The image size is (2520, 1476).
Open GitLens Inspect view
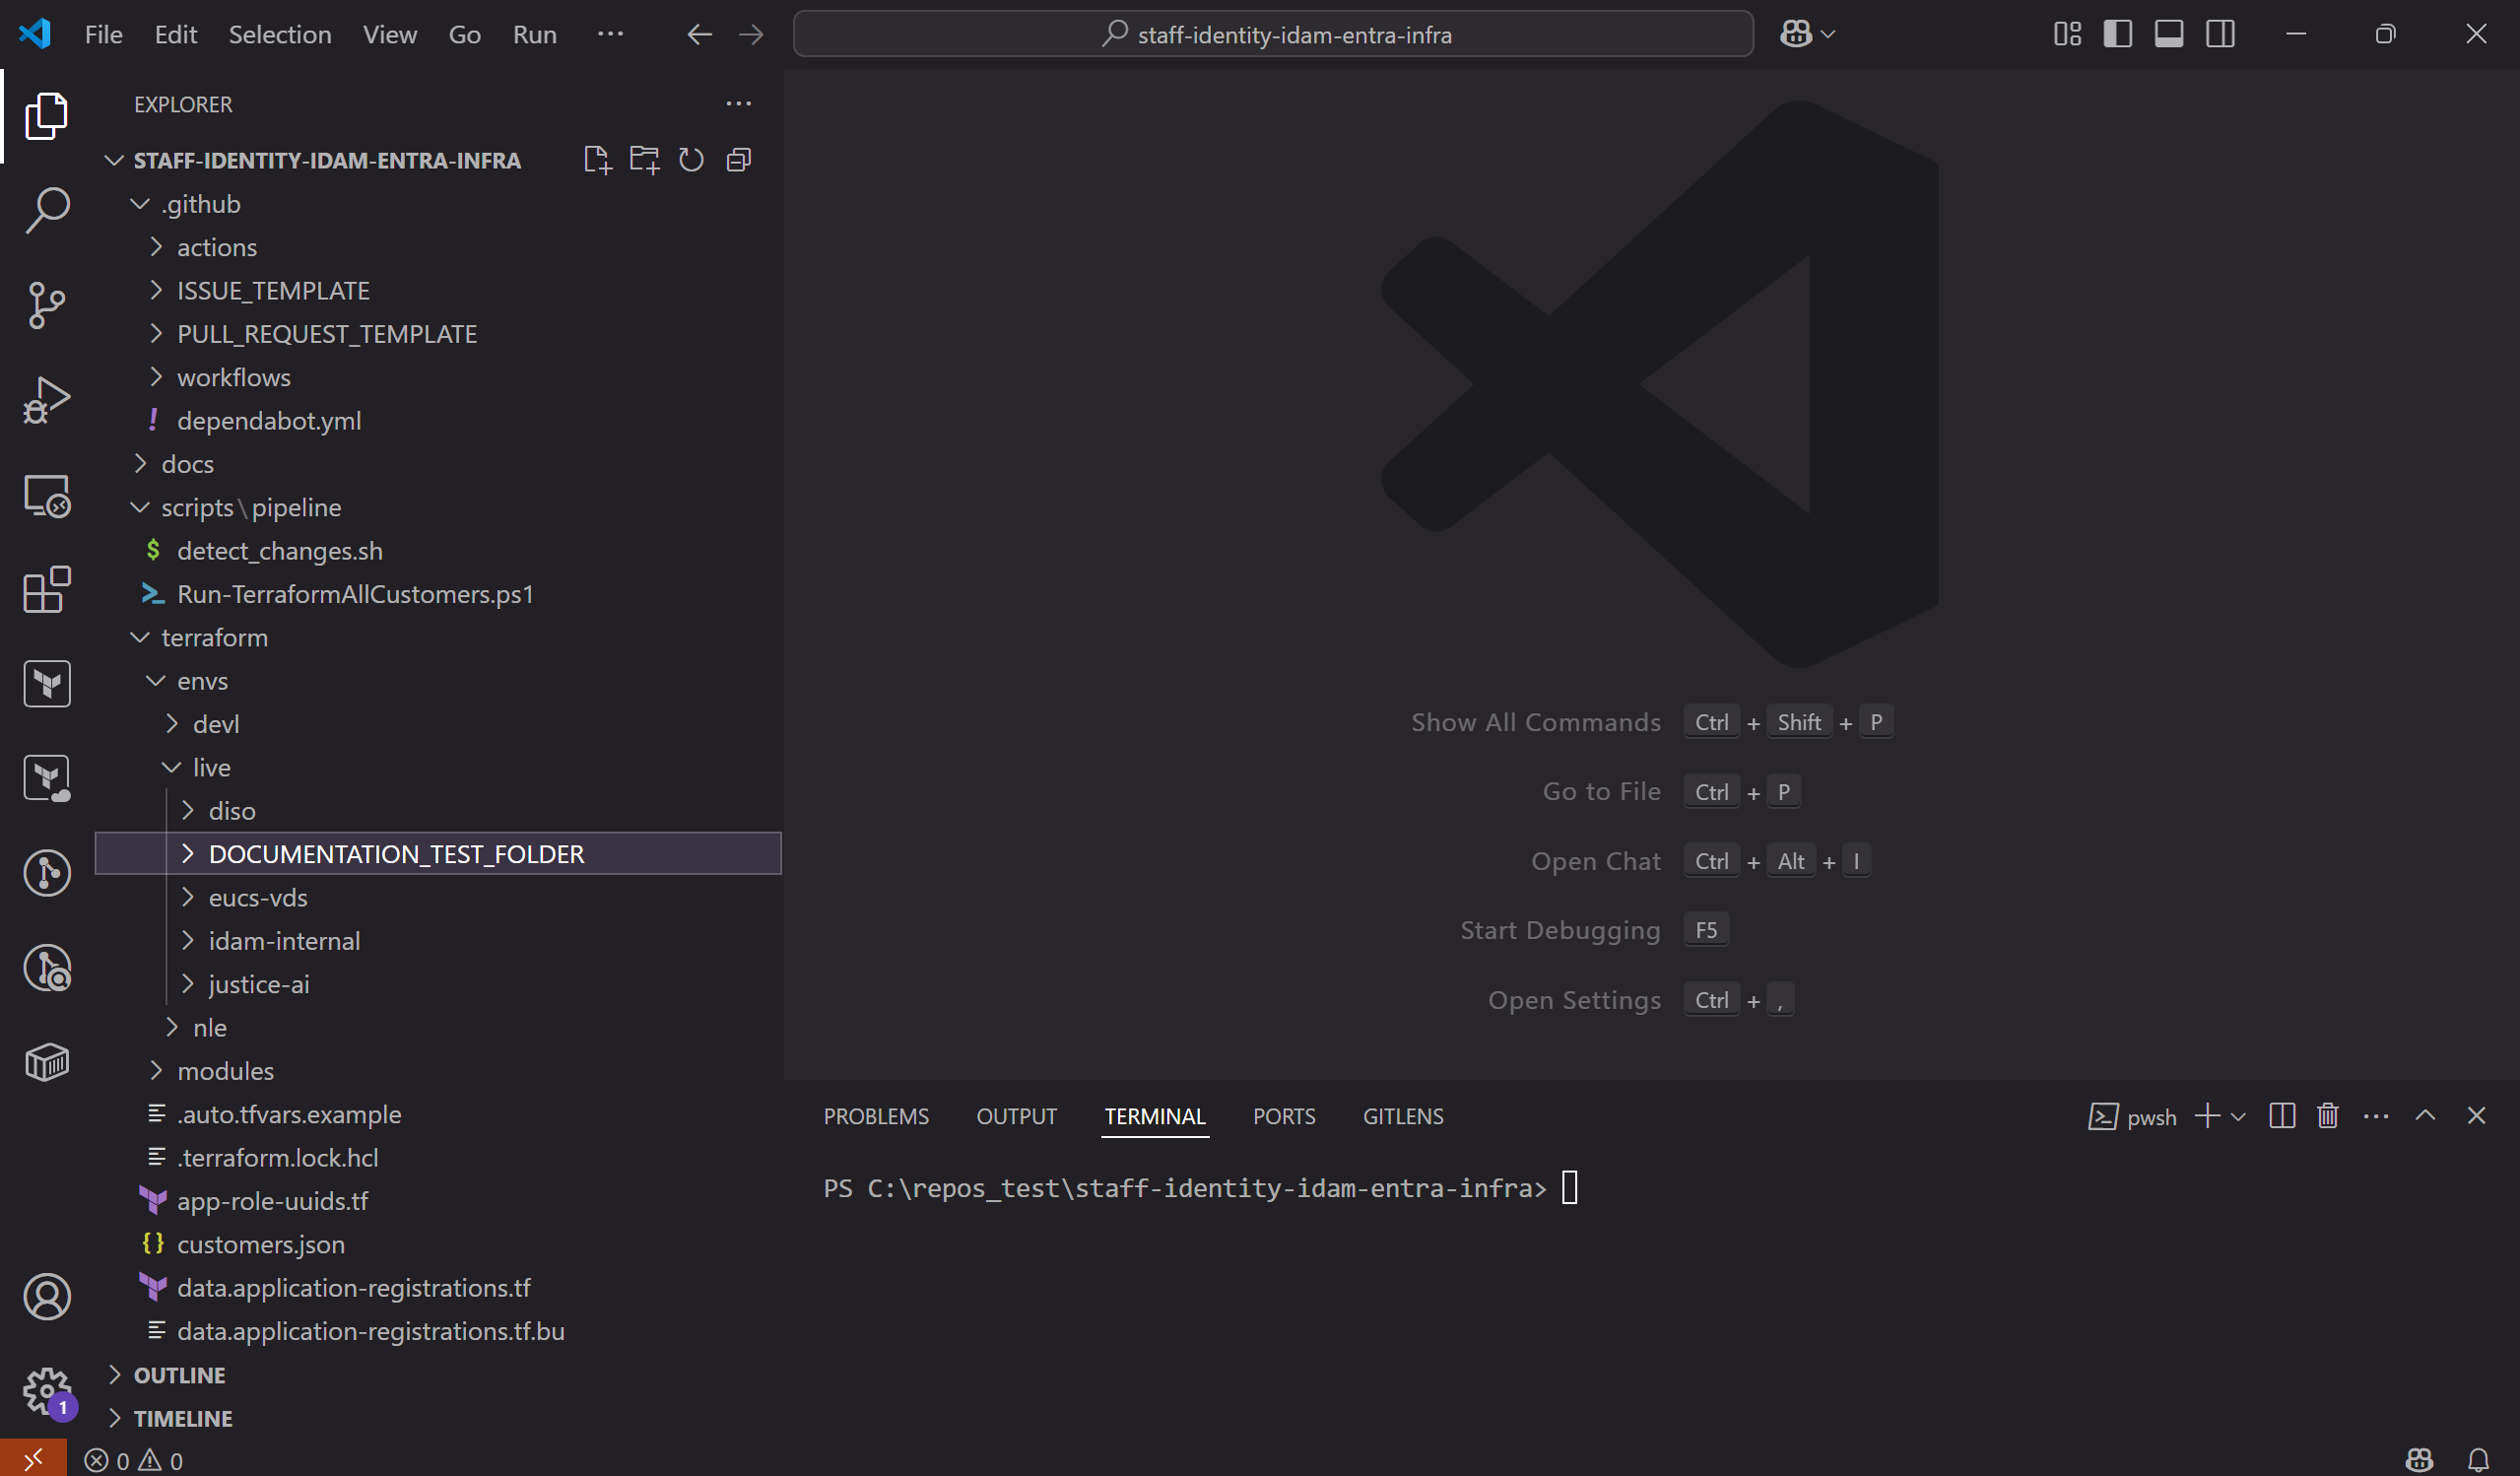coord(46,968)
